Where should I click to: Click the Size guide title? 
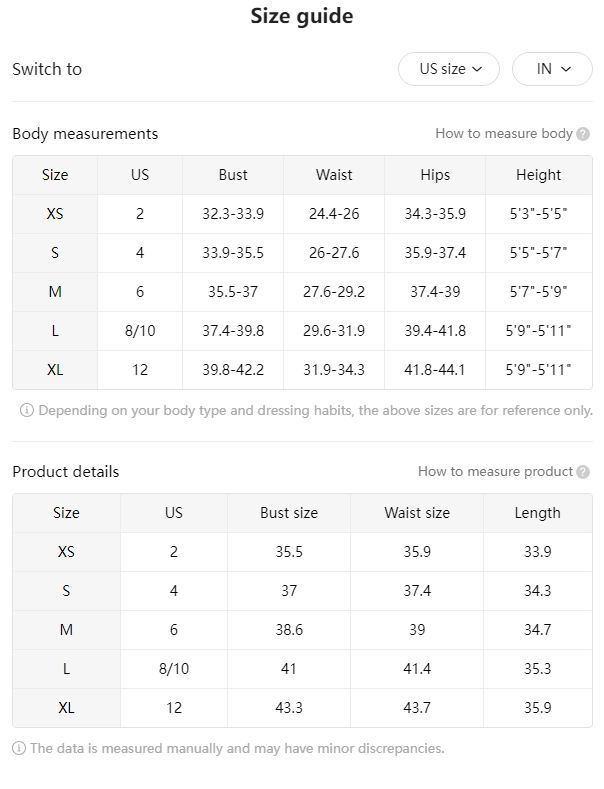[x=302, y=16]
